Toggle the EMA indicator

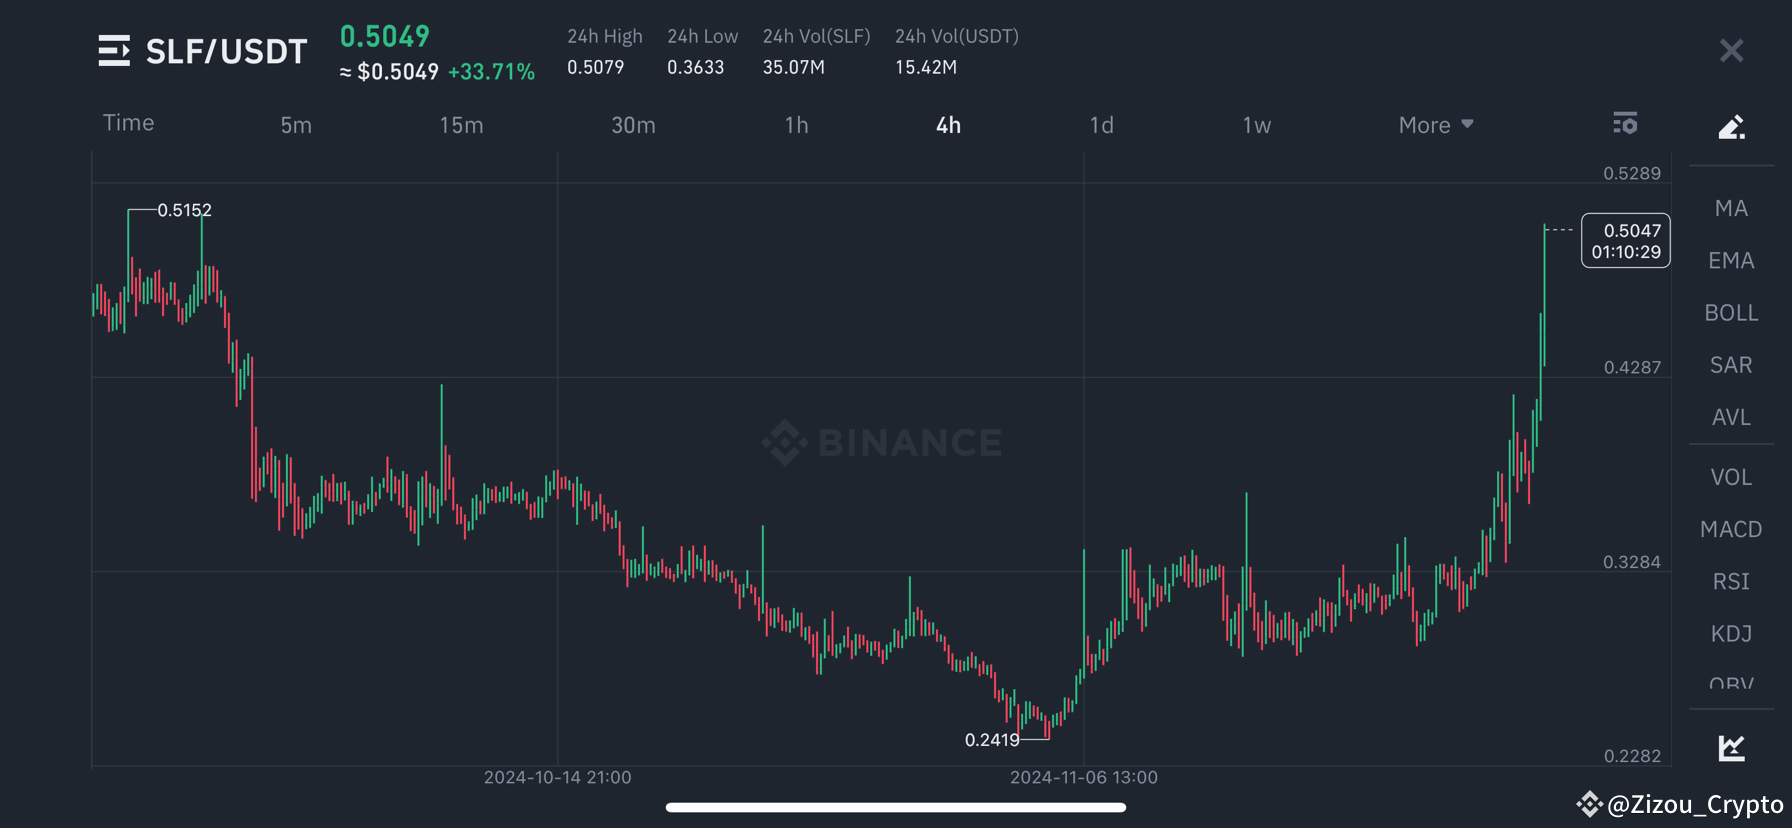click(x=1731, y=260)
